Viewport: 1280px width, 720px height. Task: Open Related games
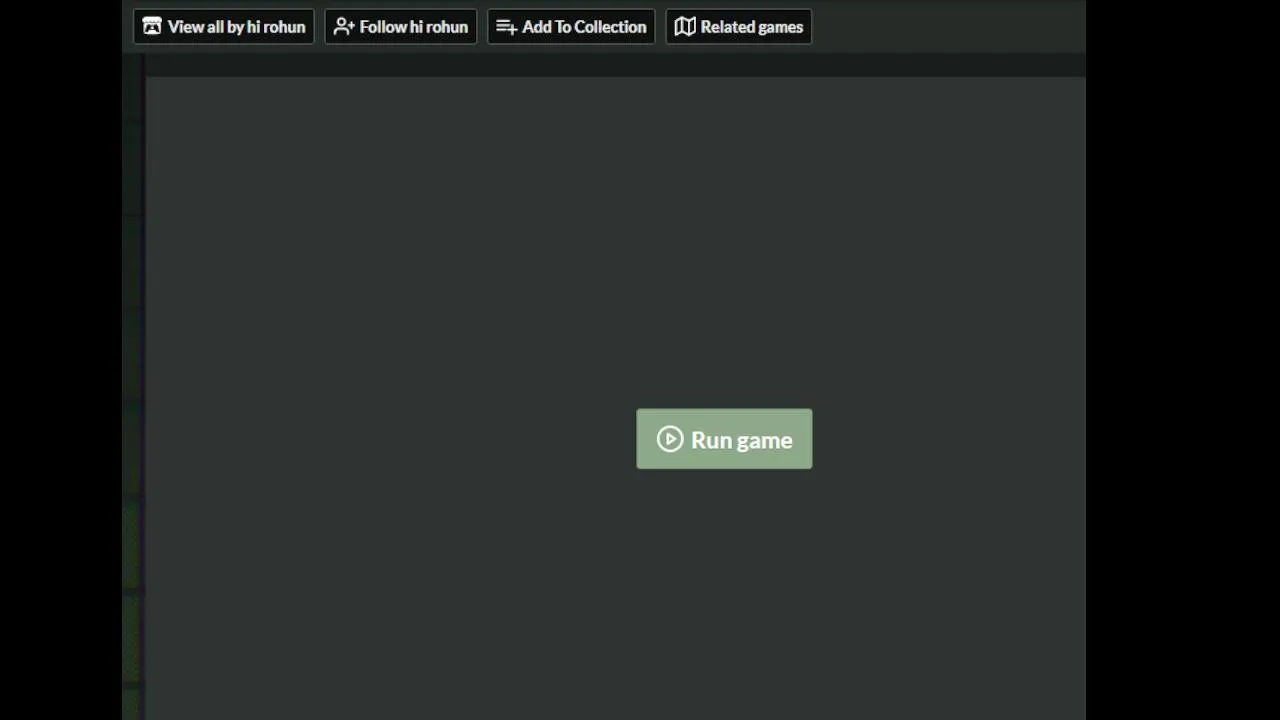pyautogui.click(x=739, y=27)
